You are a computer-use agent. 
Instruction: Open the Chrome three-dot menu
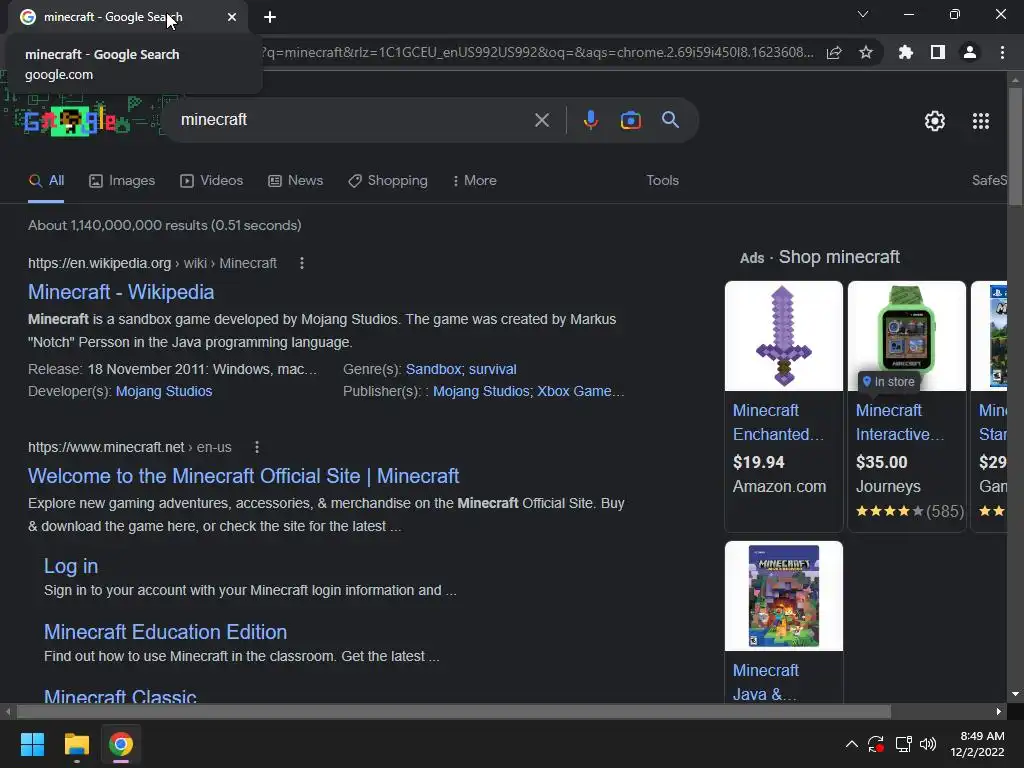[x=1002, y=52]
